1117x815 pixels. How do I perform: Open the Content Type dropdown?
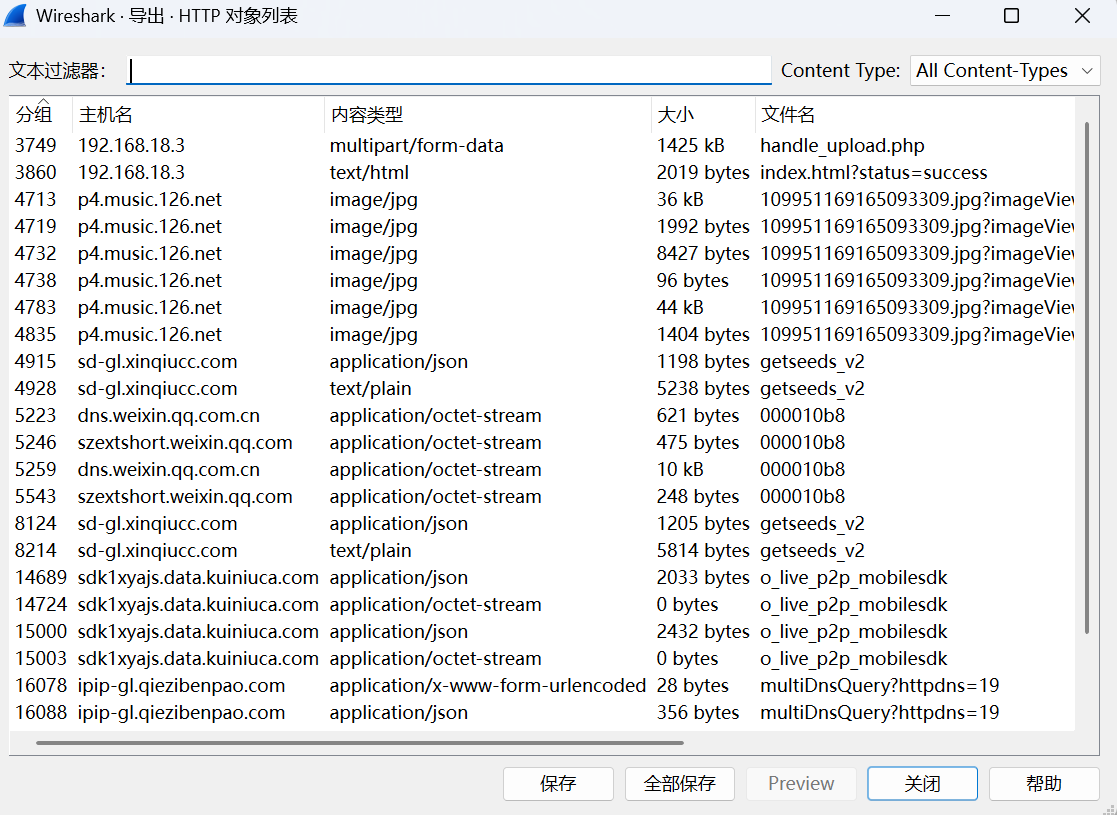[1004, 71]
